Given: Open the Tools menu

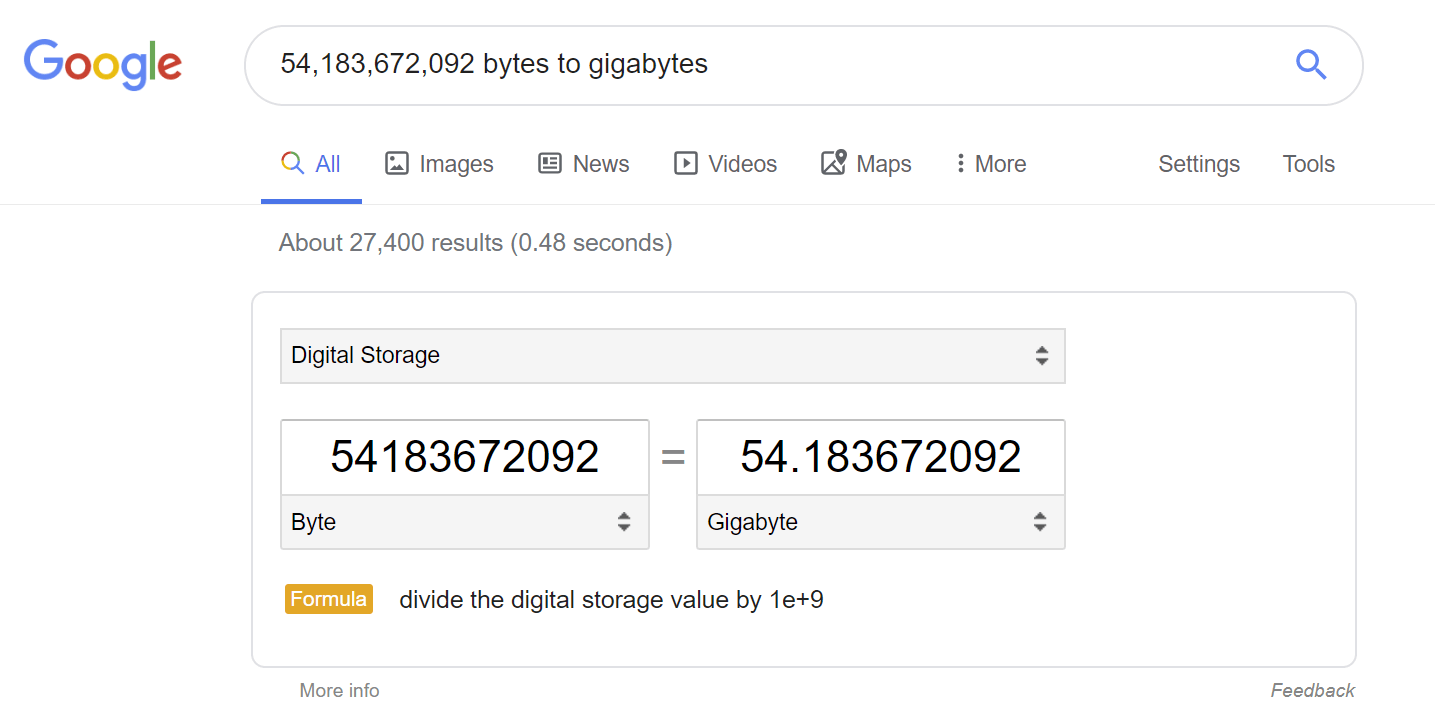Looking at the screenshot, I should coord(1308,163).
